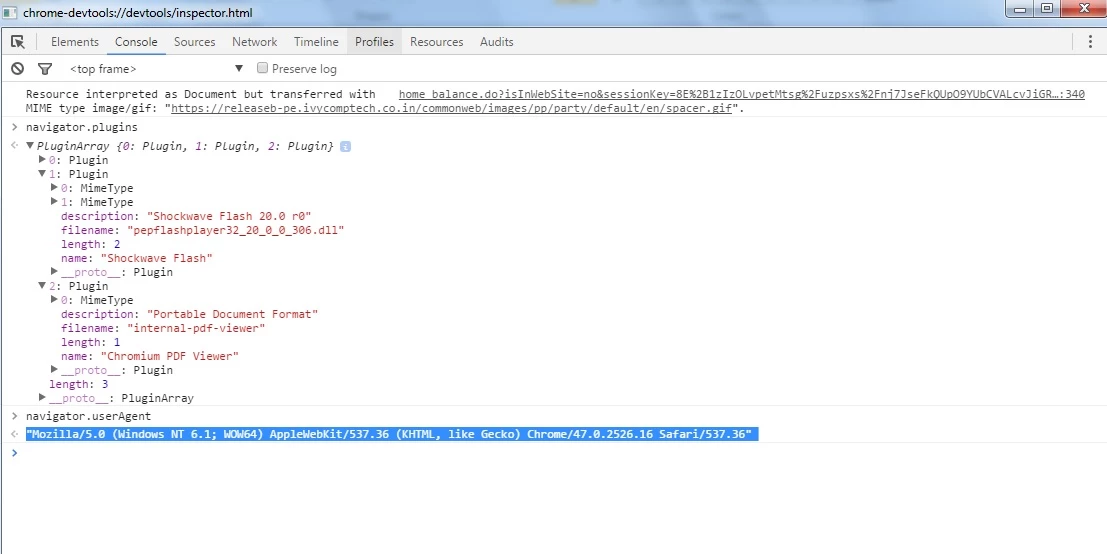Viewport: 1107px width, 554px height.
Task: Select the navigator.userAgent command line
Action: (88, 416)
